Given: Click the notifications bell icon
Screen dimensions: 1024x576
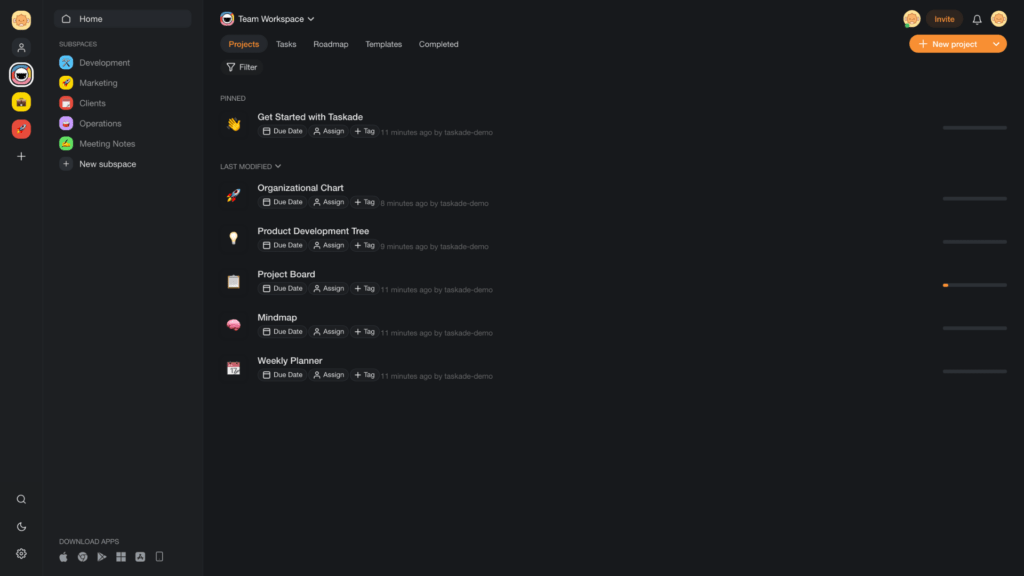Looking at the screenshot, I should click(x=977, y=20).
